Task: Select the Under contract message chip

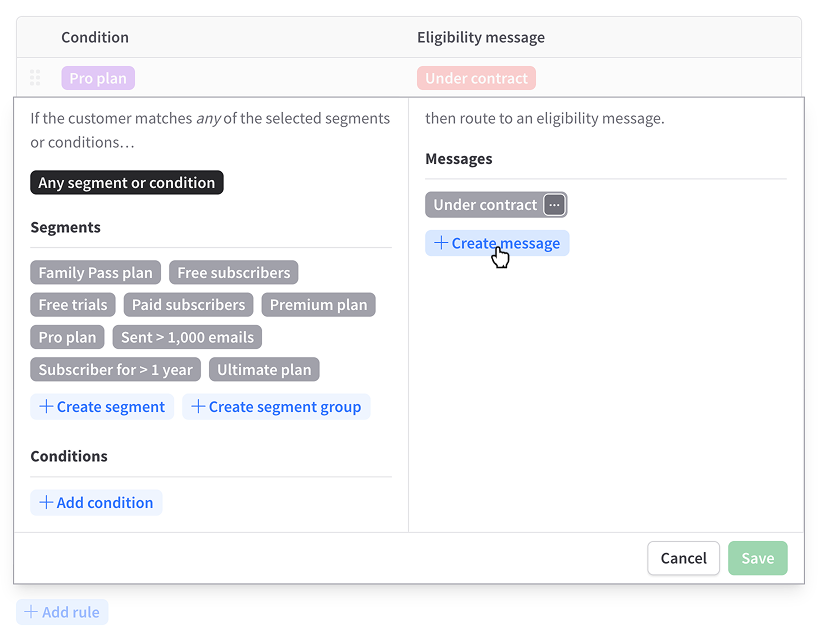Action: [x=487, y=204]
